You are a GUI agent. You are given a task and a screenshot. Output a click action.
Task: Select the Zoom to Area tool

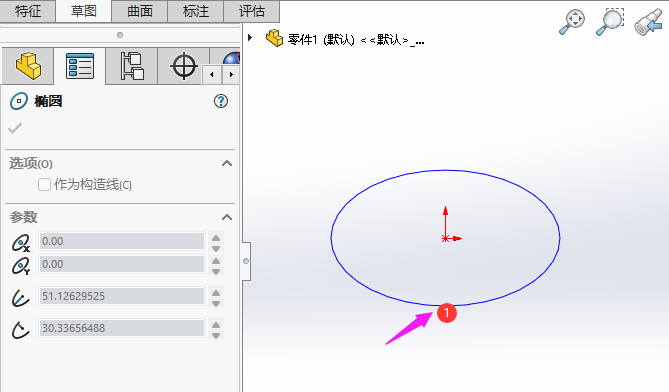coord(610,22)
